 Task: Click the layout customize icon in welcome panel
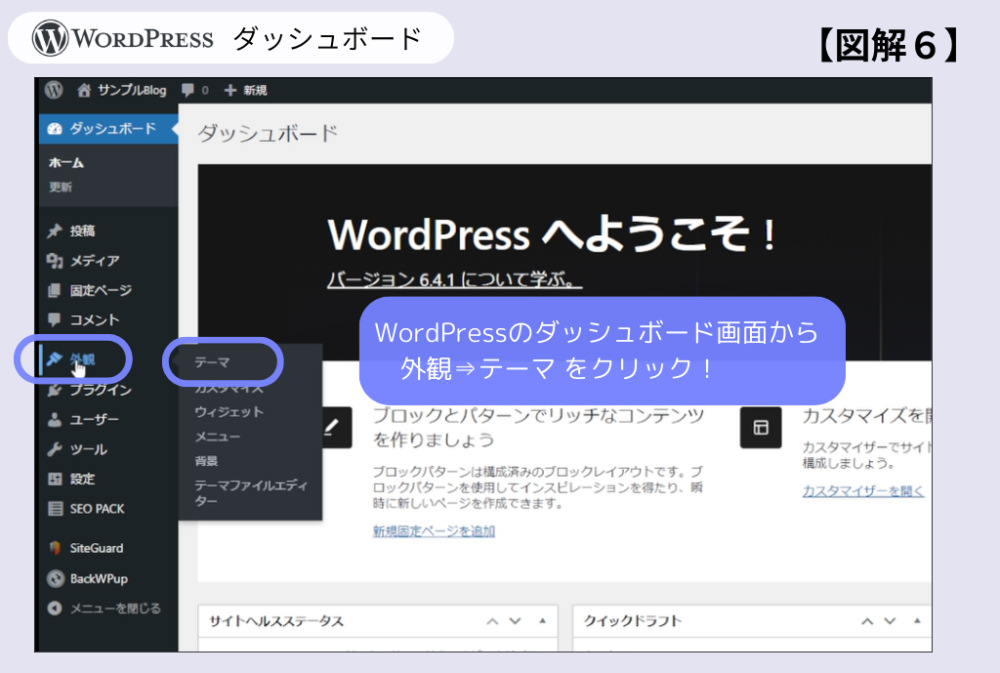pos(761,427)
